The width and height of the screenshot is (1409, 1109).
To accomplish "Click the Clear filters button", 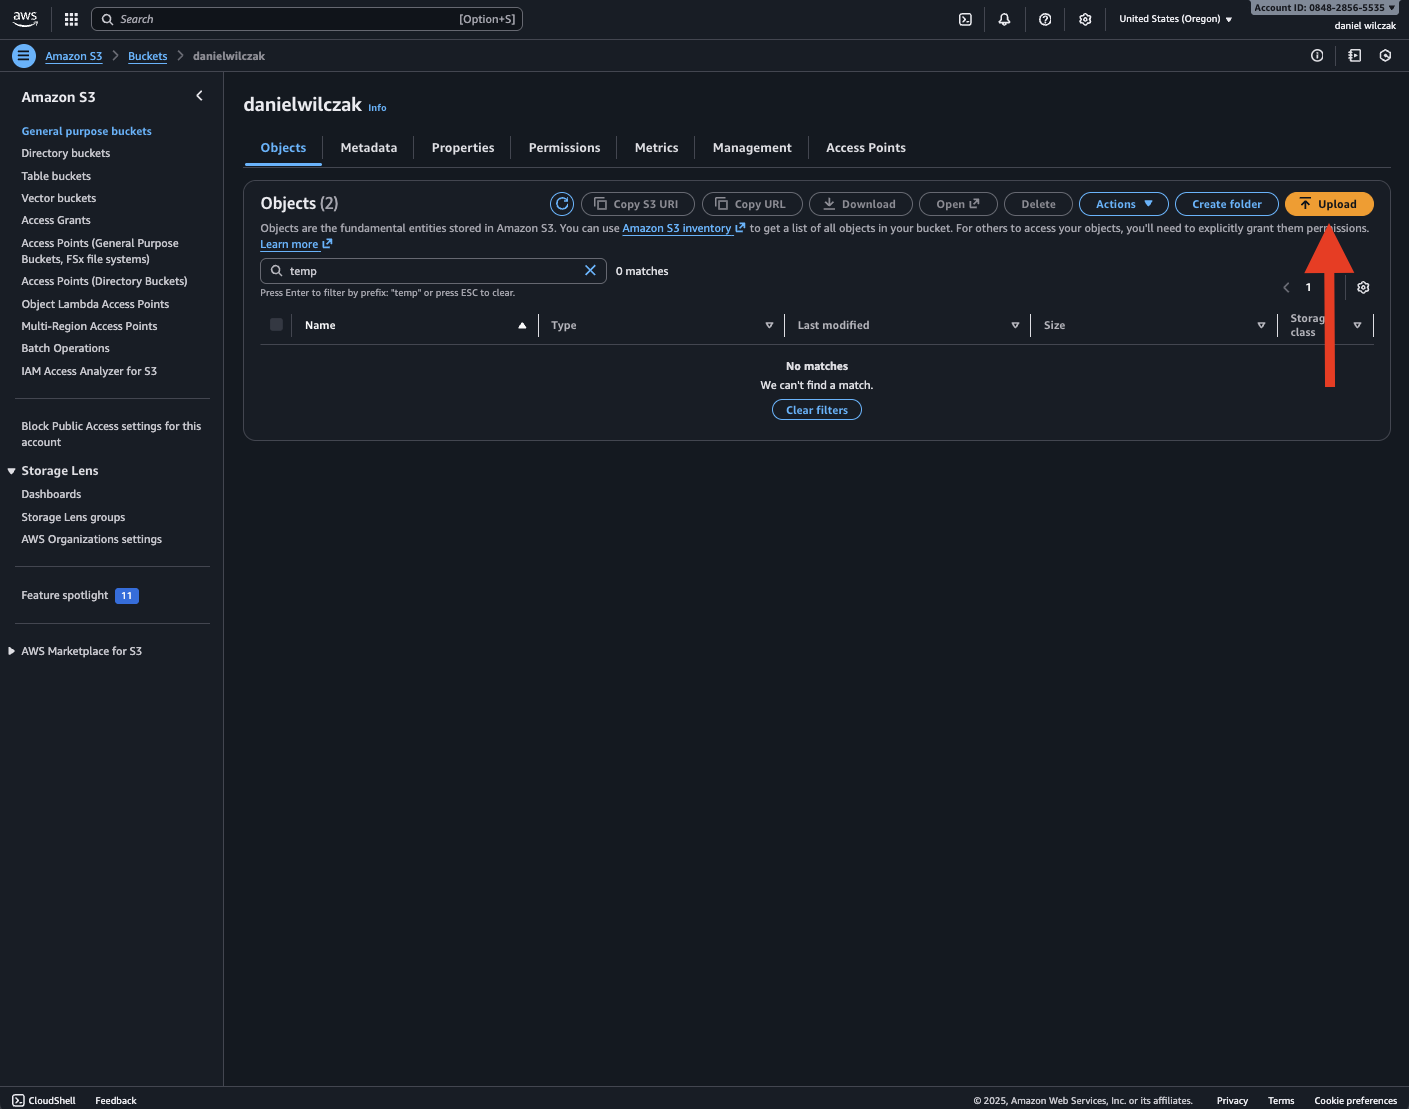I will (x=816, y=410).
